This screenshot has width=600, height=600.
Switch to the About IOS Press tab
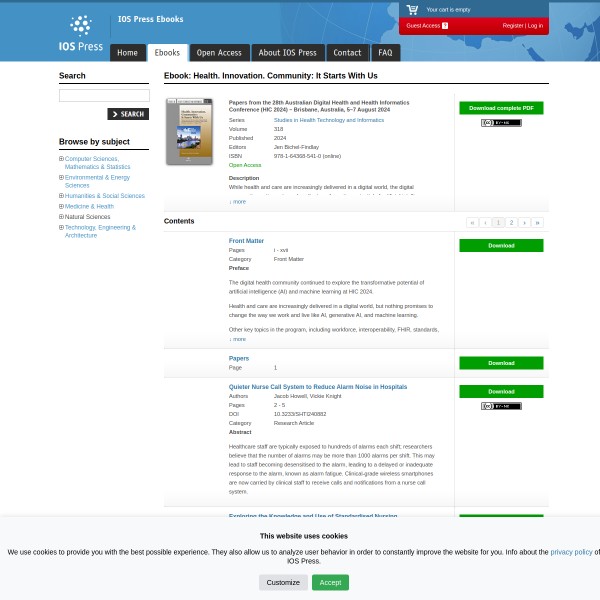(287, 53)
